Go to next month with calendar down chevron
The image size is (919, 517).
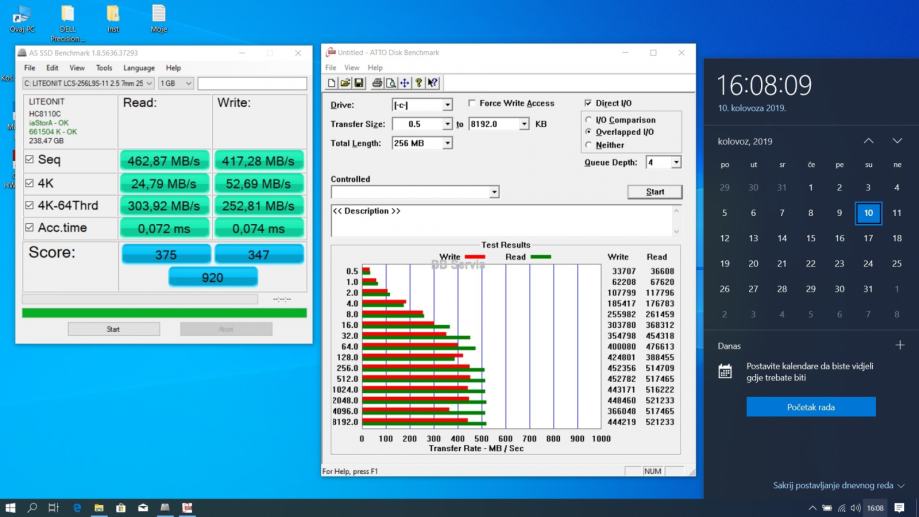tap(897, 141)
